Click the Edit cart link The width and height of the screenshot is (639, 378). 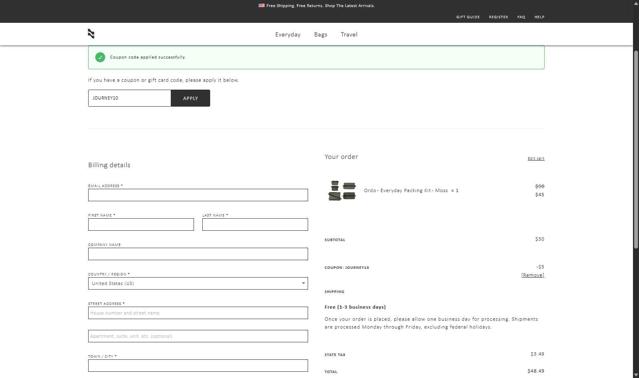coord(536,158)
